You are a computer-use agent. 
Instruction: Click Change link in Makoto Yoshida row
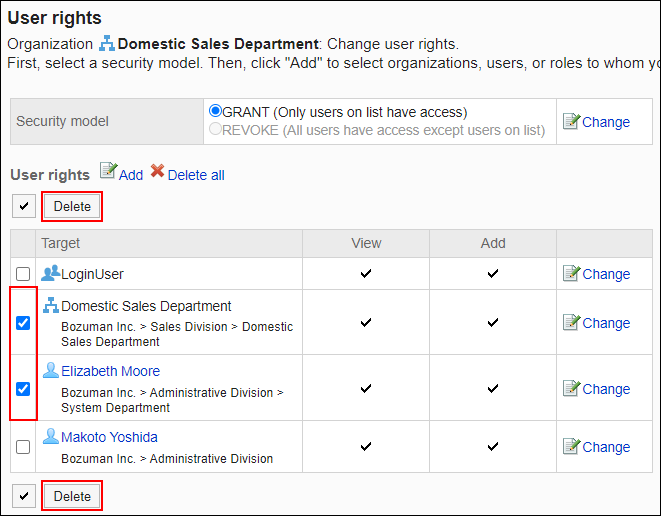[x=606, y=447]
